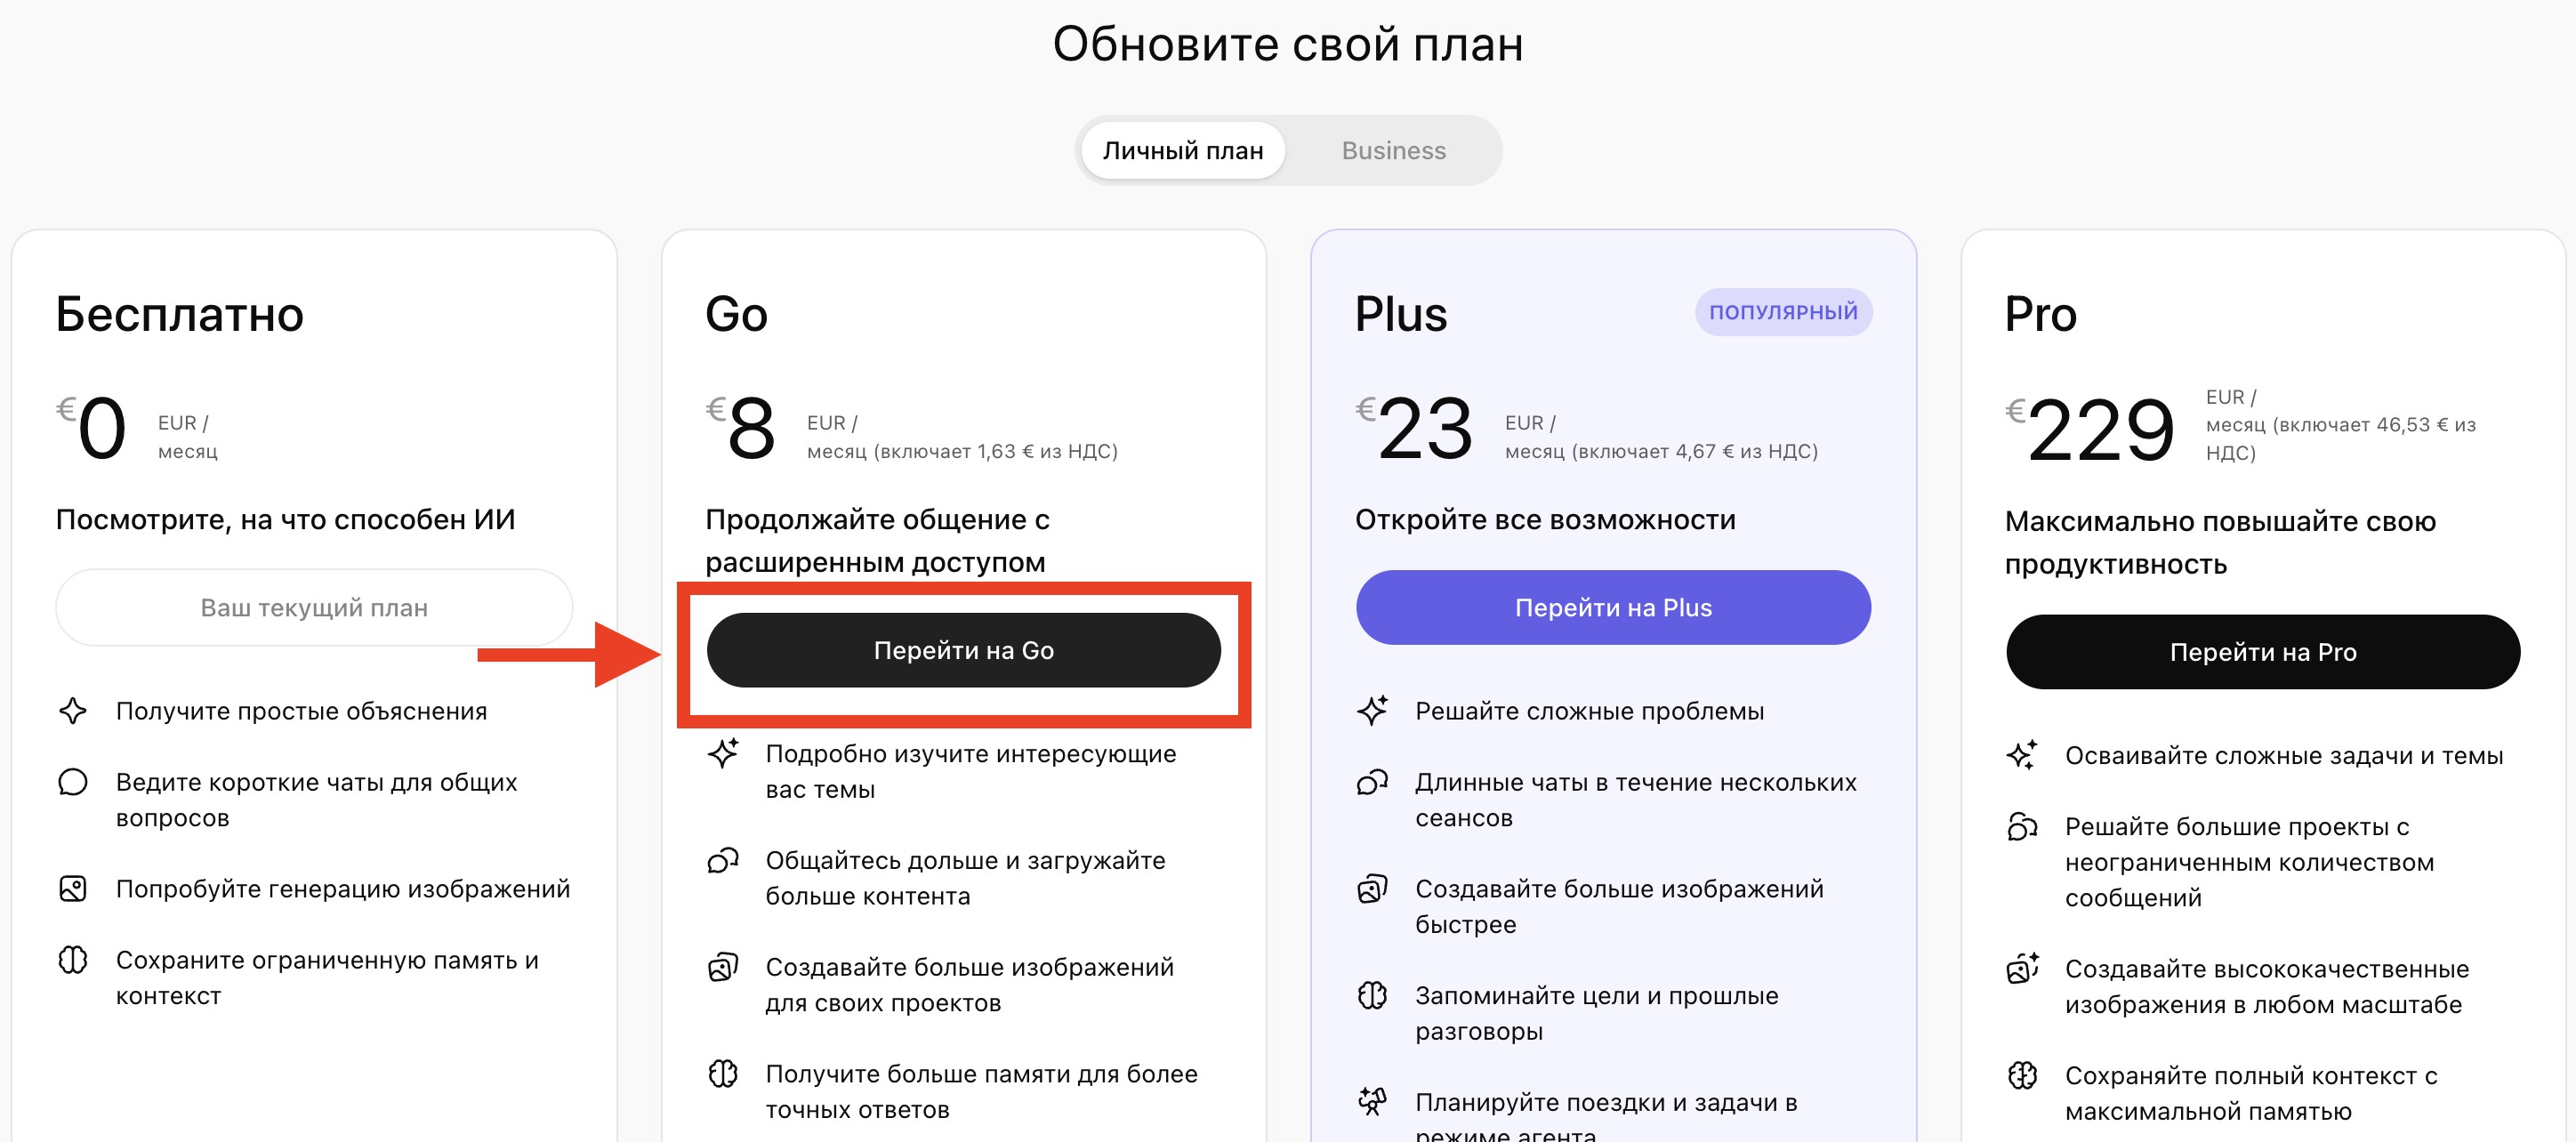2576x1142 pixels.
Task: Click 'Перейти на Plus' button
Action: point(1613,607)
